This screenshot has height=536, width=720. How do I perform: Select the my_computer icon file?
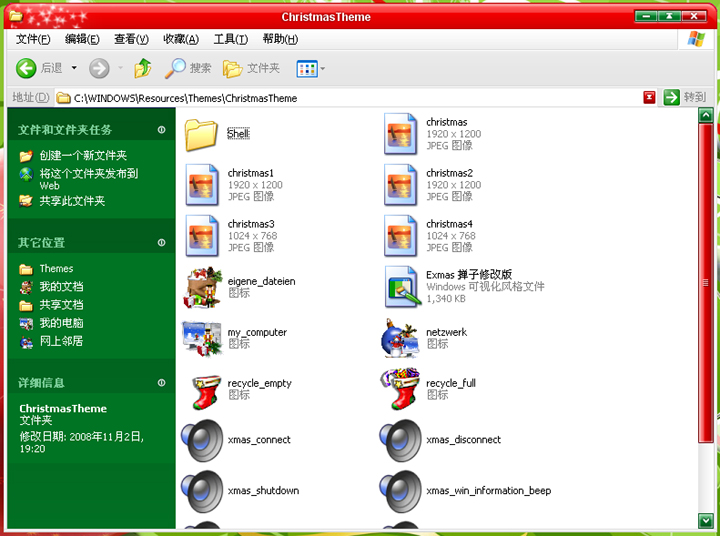pyautogui.click(x=202, y=339)
